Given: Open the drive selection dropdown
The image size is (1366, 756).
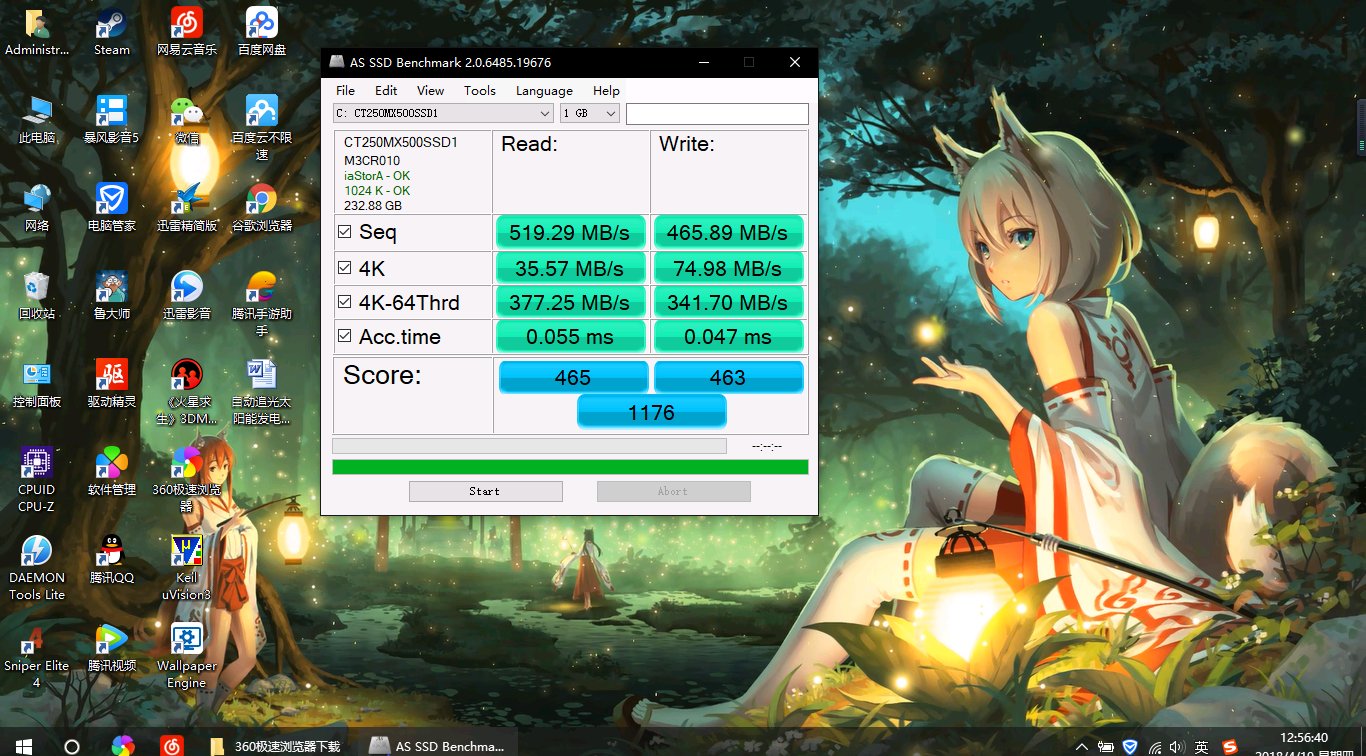Looking at the screenshot, I should click(443, 113).
